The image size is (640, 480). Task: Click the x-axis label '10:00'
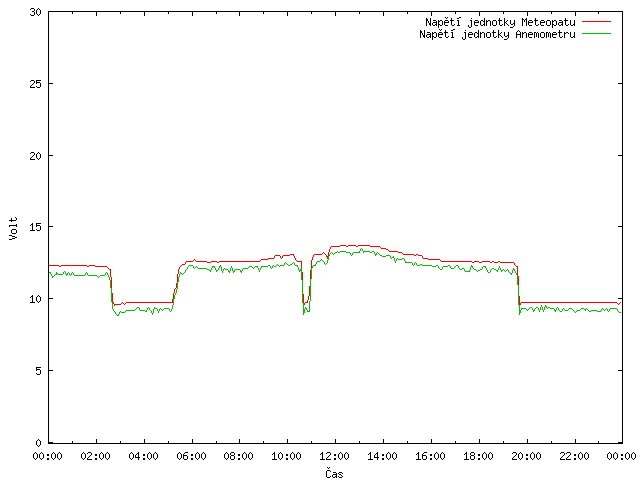tap(287, 456)
